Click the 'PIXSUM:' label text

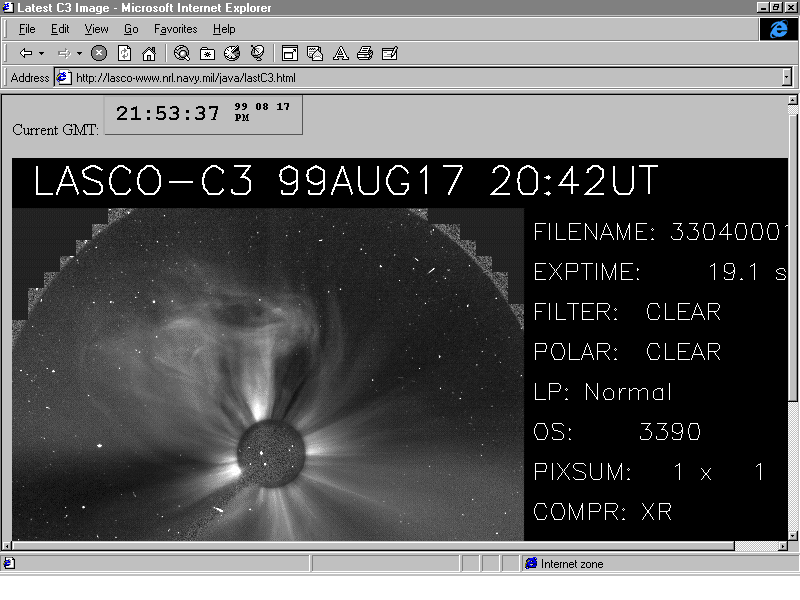(x=583, y=472)
